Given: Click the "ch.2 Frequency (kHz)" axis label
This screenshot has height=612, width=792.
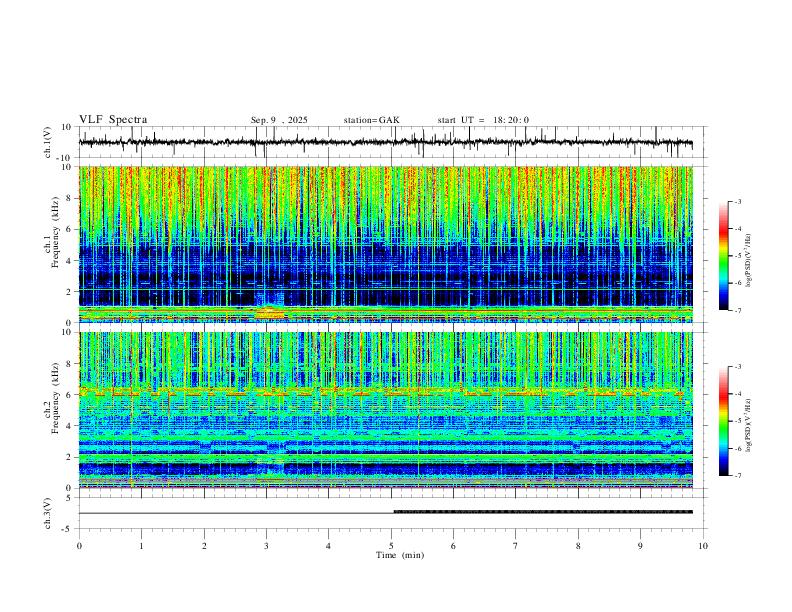Looking at the screenshot, I should 51,398.
